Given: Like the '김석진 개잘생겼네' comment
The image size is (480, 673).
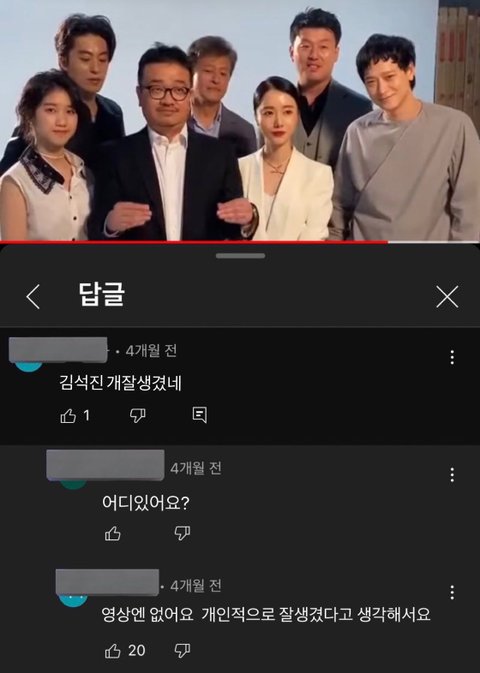Looking at the screenshot, I should [68, 415].
